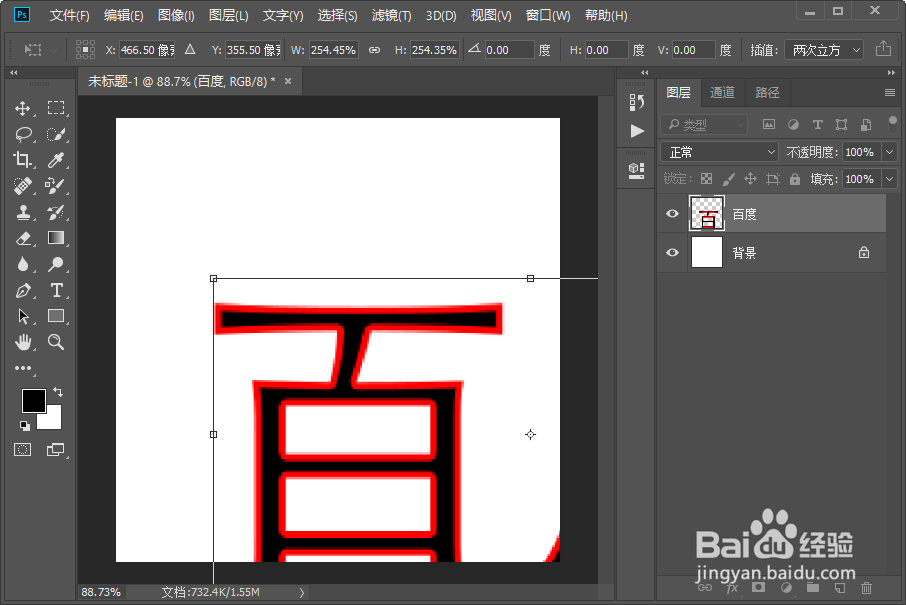Close the 未标题-1 document tab
The width and height of the screenshot is (906, 605).
[x=288, y=81]
